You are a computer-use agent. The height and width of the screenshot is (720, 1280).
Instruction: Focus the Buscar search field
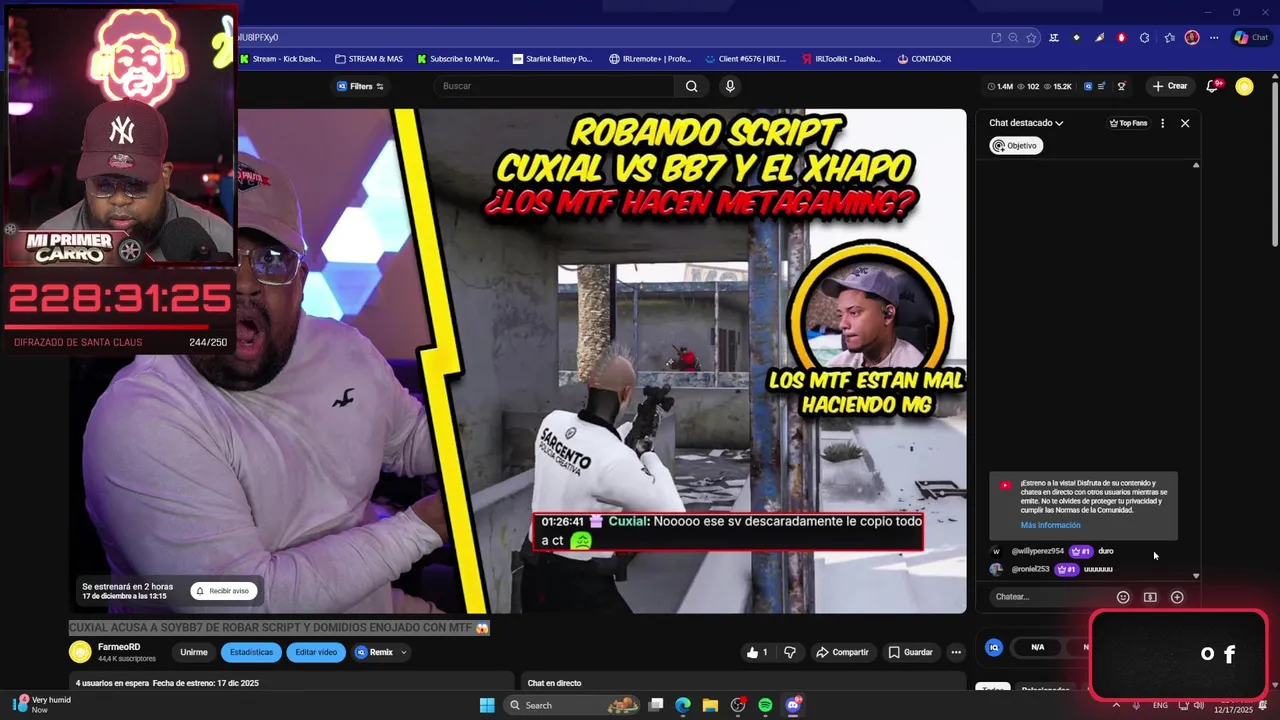555,86
